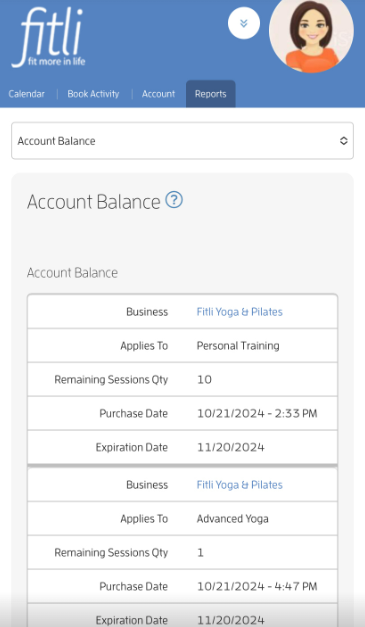Click remaining sessions value 1 for Advanced Yoga
The image size is (365, 627).
coord(200,553)
